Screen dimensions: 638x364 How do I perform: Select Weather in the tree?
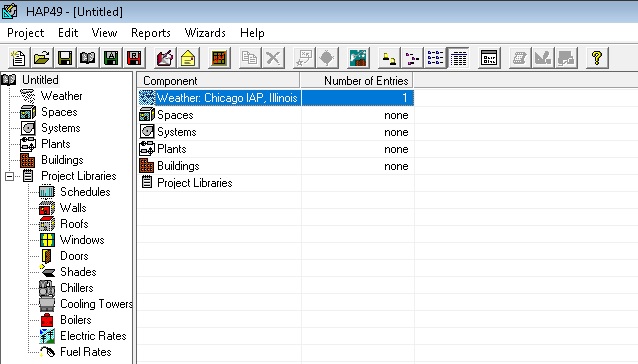61,96
